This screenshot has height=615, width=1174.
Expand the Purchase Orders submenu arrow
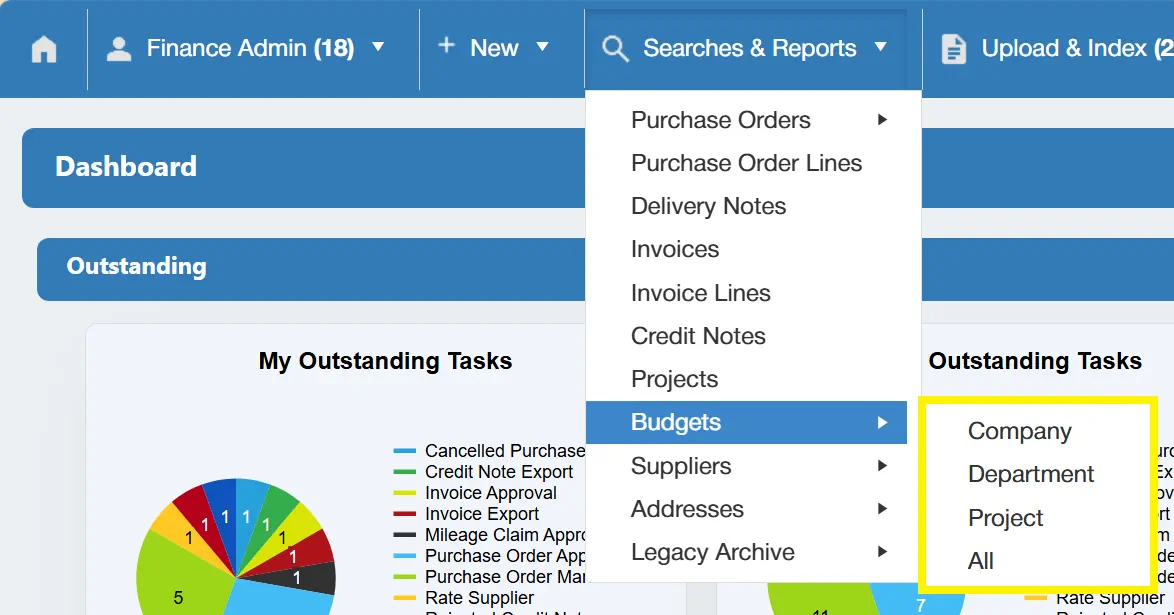(882, 120)
